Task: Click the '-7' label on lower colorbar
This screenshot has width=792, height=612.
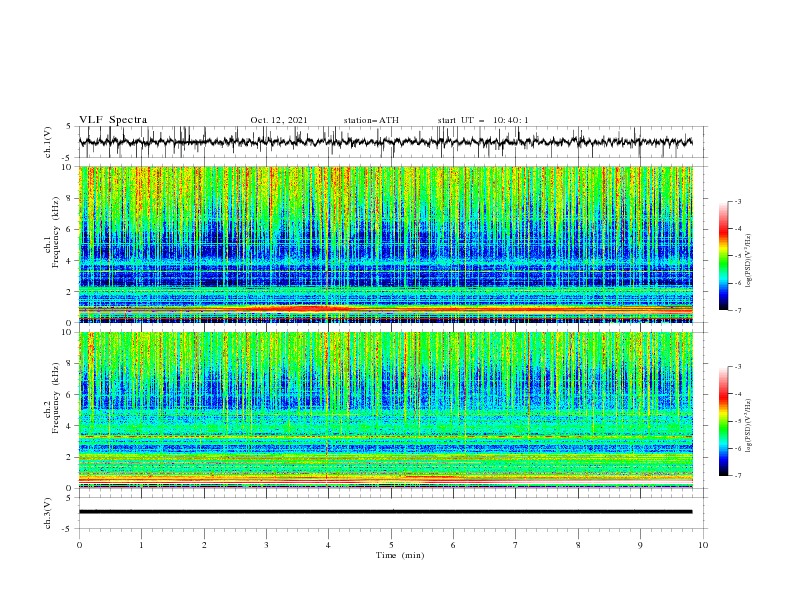Action: pyautogui.click(x=737, y=476)
